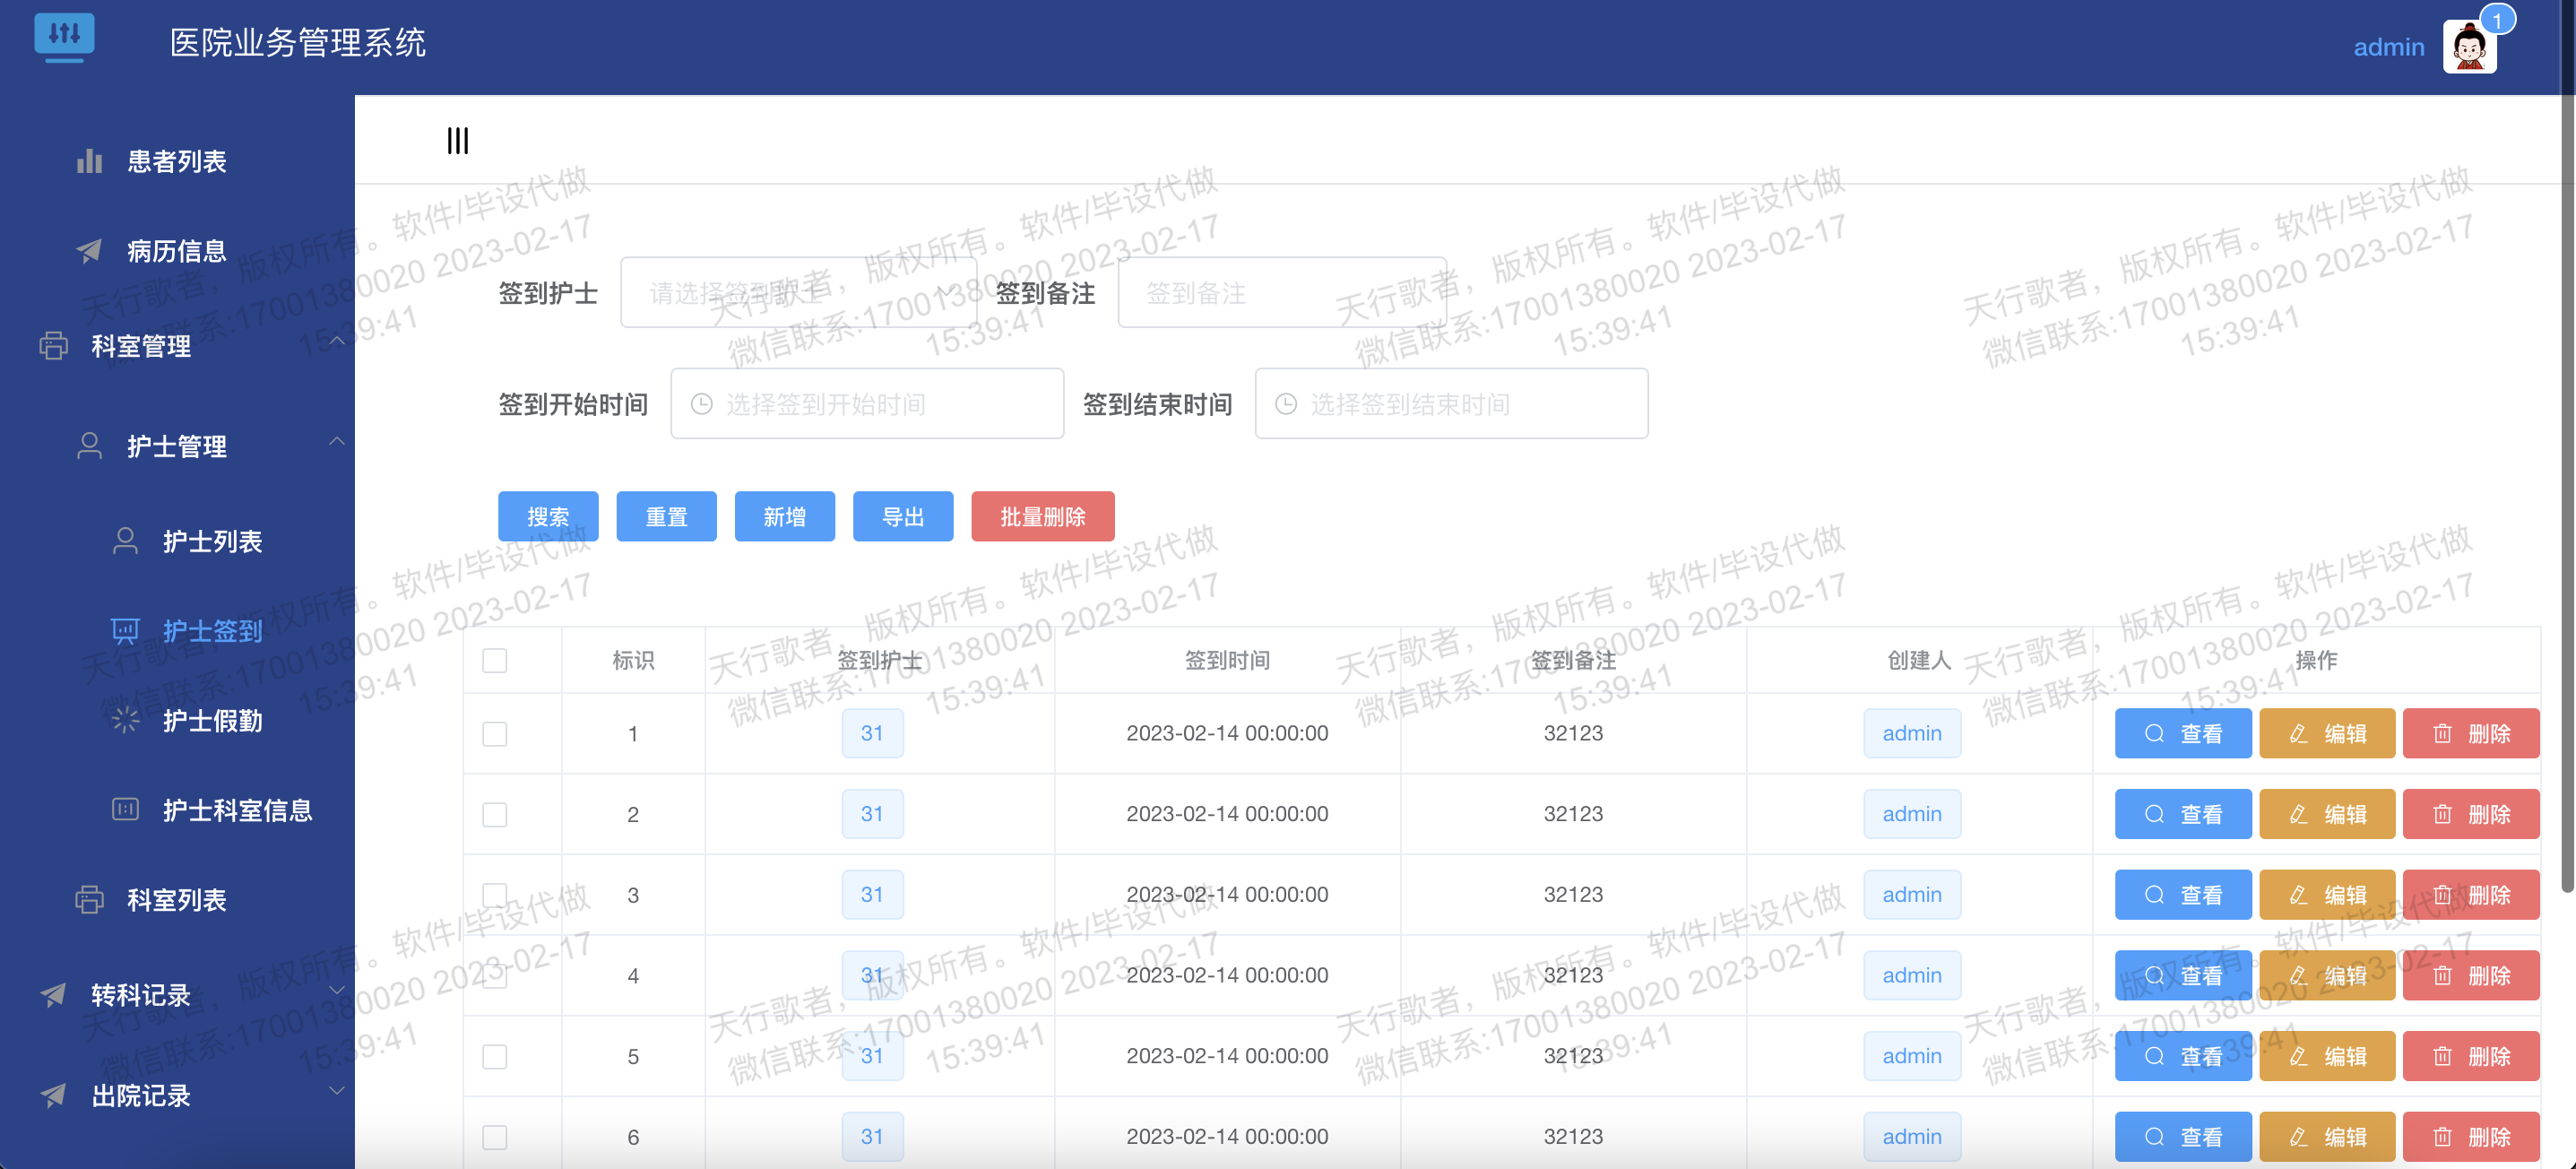Click the admin avatar image

[2468, 47]
